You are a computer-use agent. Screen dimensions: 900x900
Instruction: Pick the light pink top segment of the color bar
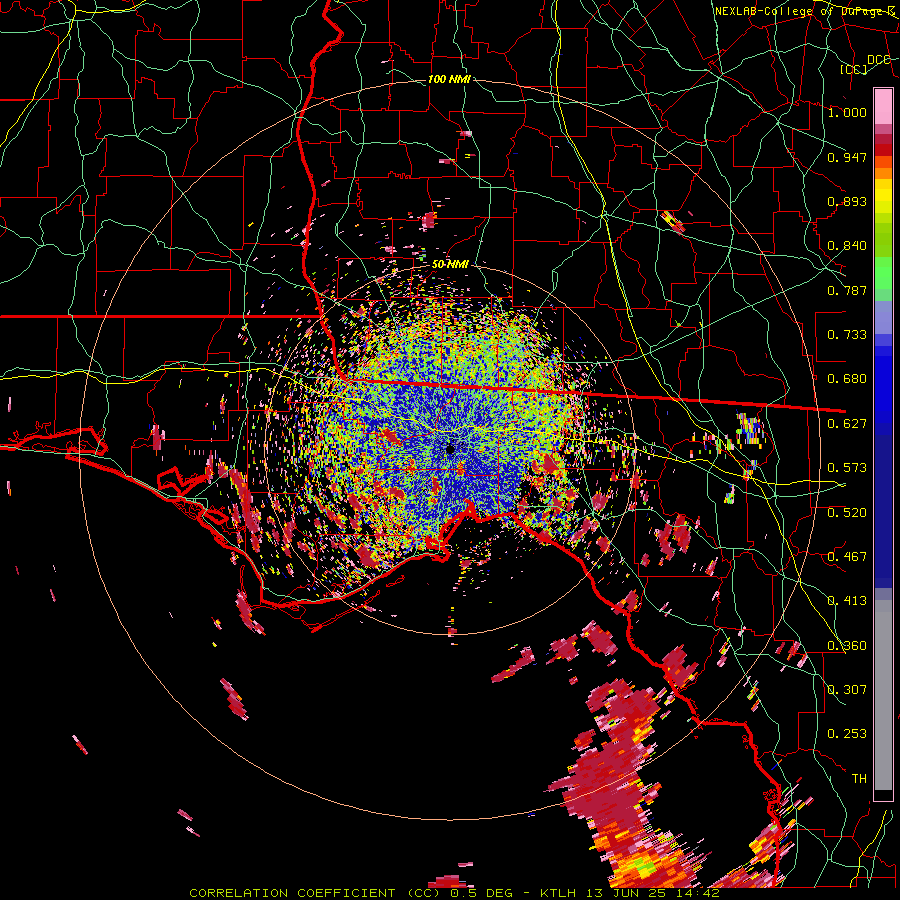pos(883,106)
